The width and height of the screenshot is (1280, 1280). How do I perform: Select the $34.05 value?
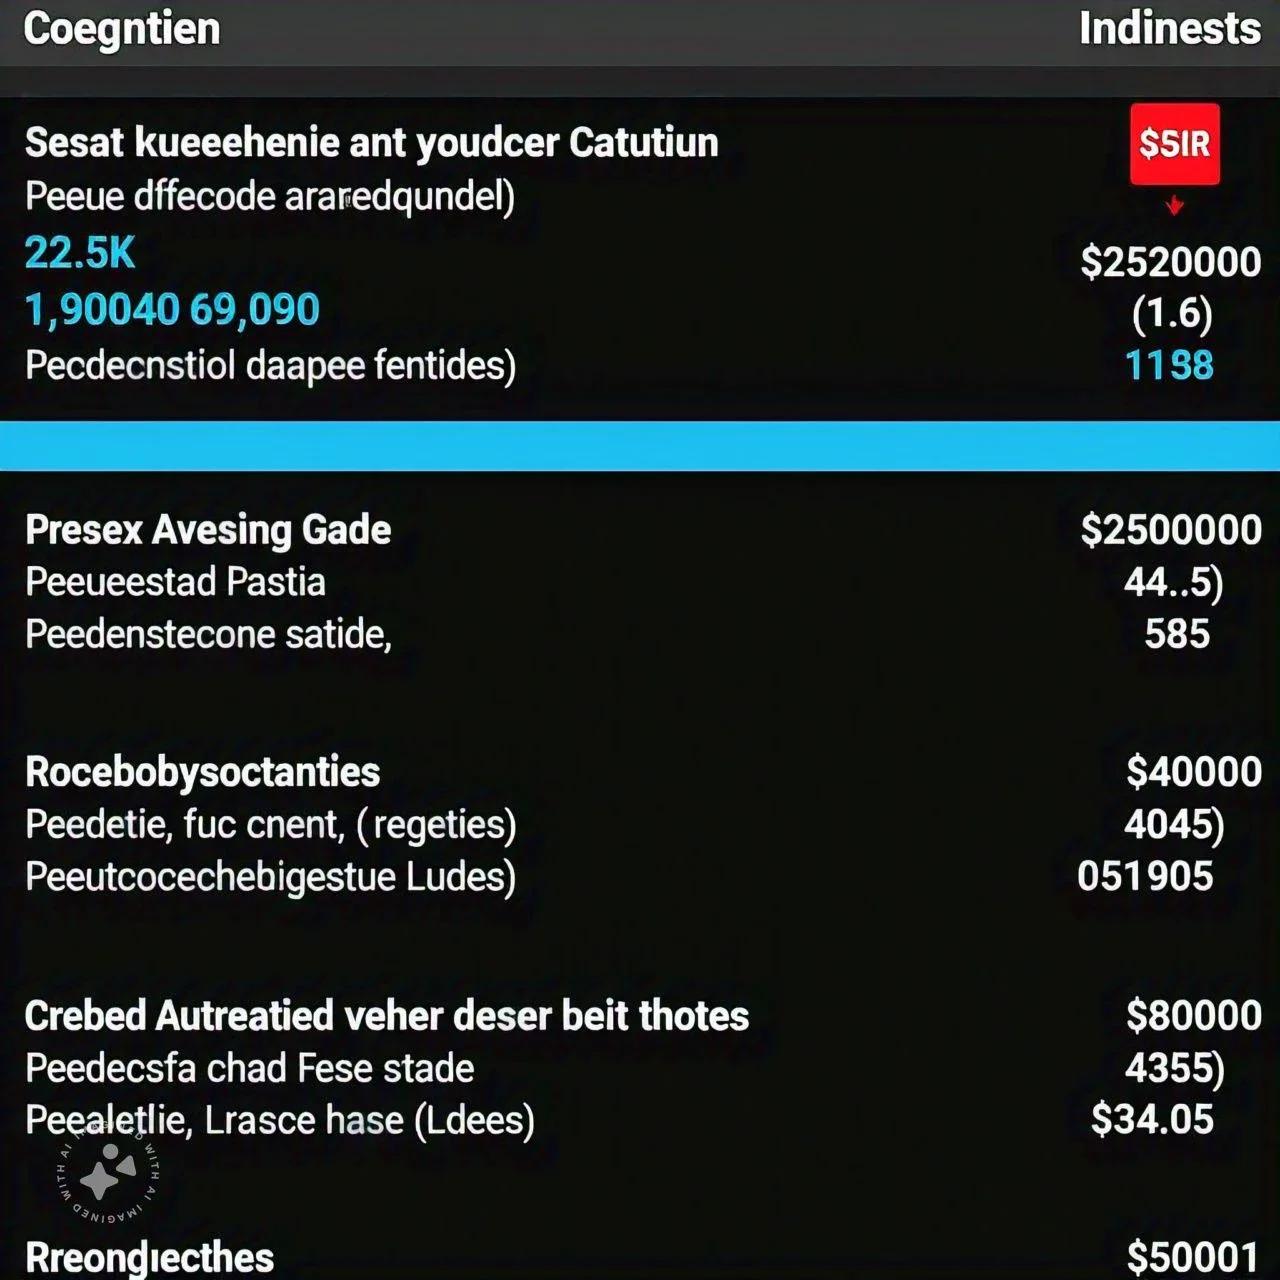tap(1152, 1119)
